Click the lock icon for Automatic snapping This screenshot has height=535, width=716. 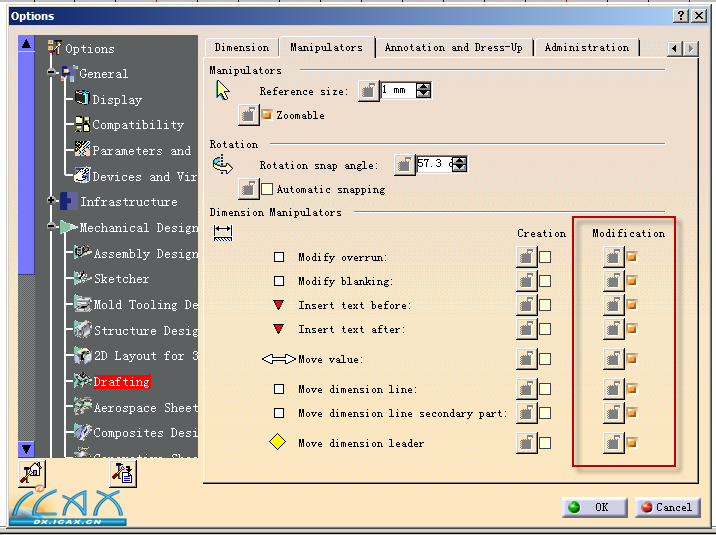click(x=248, y=189)
